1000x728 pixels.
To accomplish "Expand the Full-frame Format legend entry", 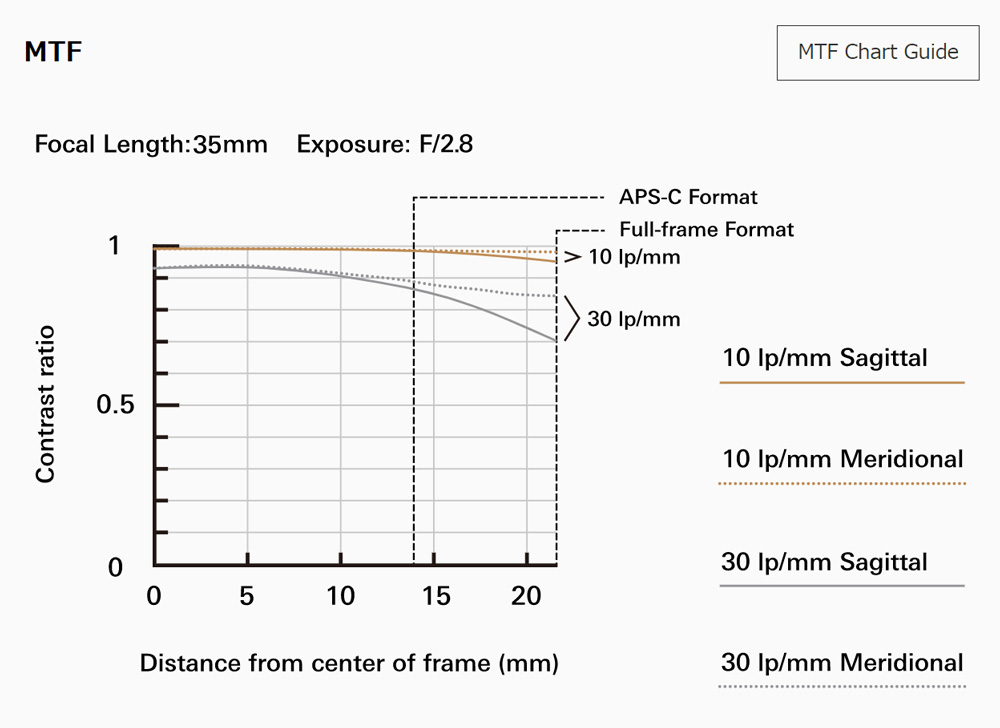I will pyautogui.click(x=707, y=229).
